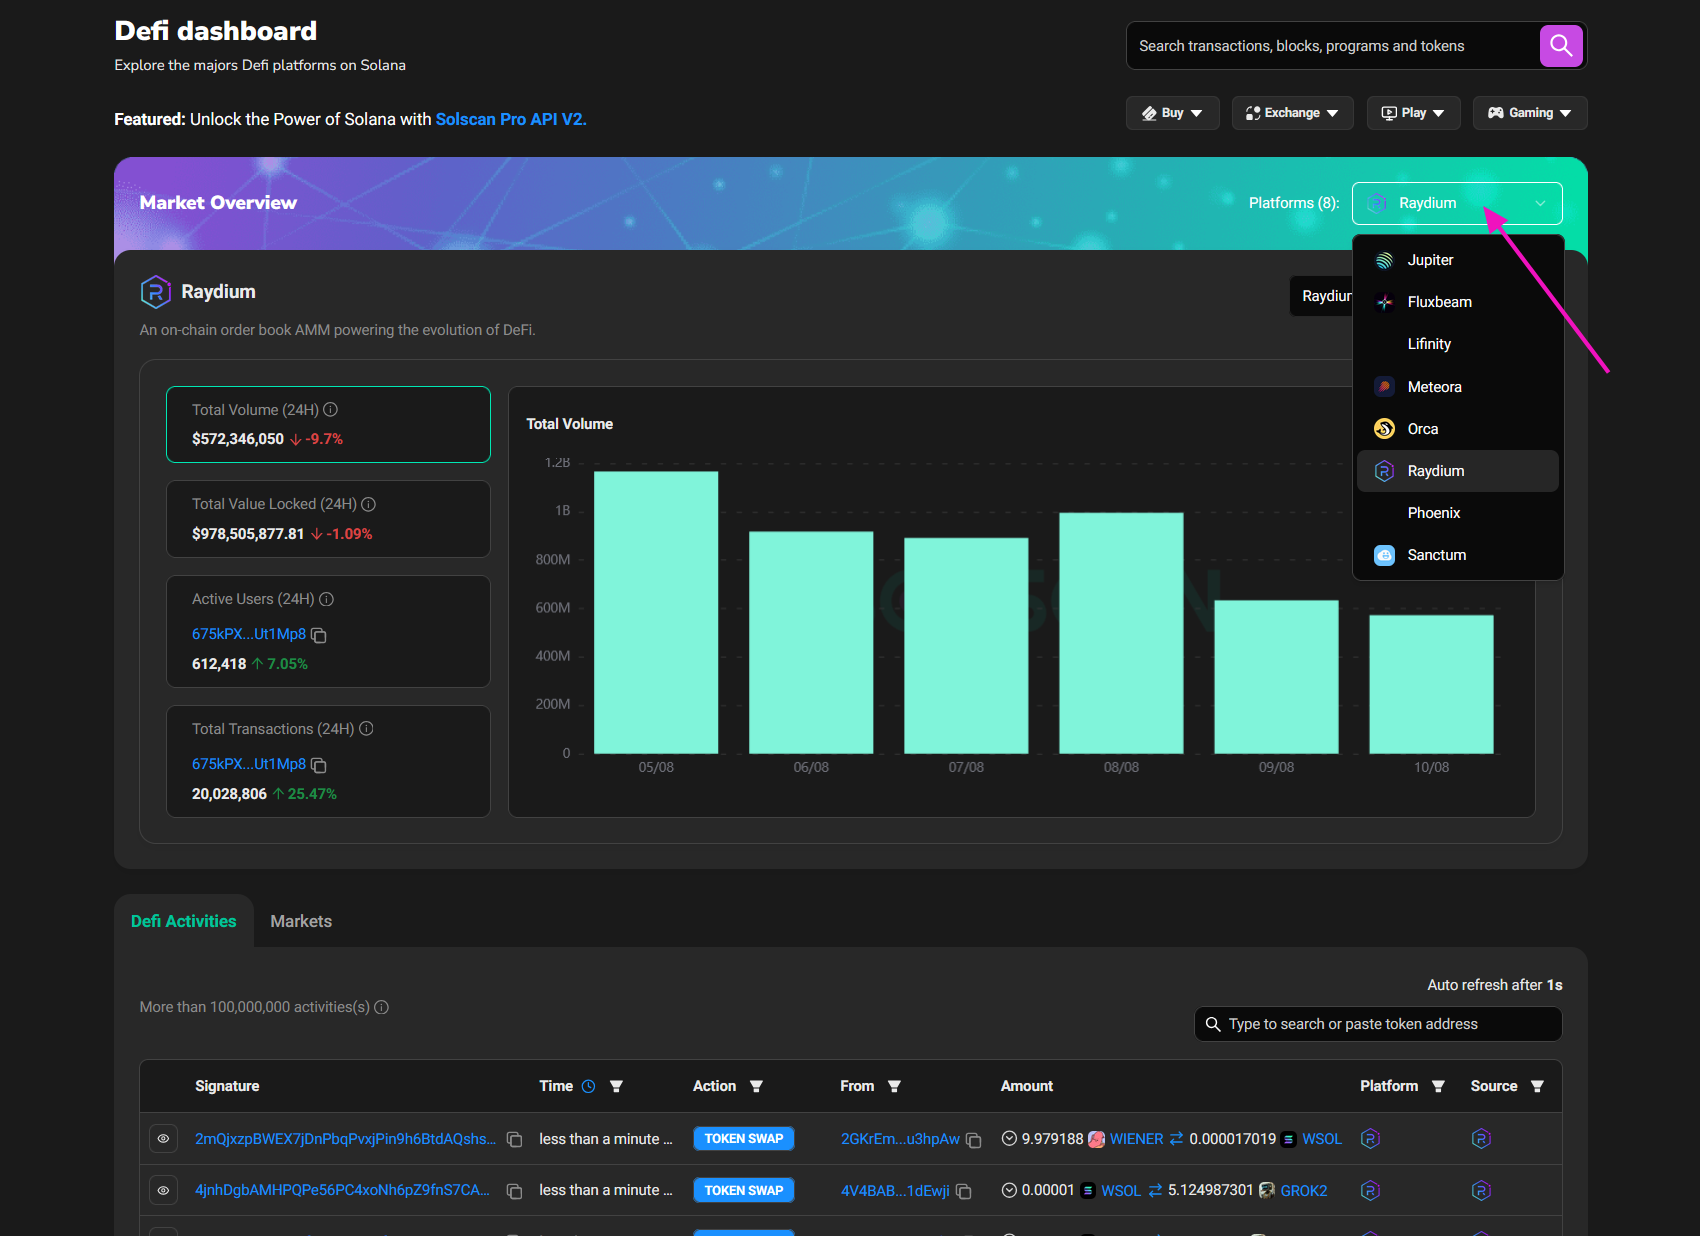Toggle eye icon for 2mQjxzpBWEX7 transaction
Viewport: 1700px width, 1236px height.
163,1138
